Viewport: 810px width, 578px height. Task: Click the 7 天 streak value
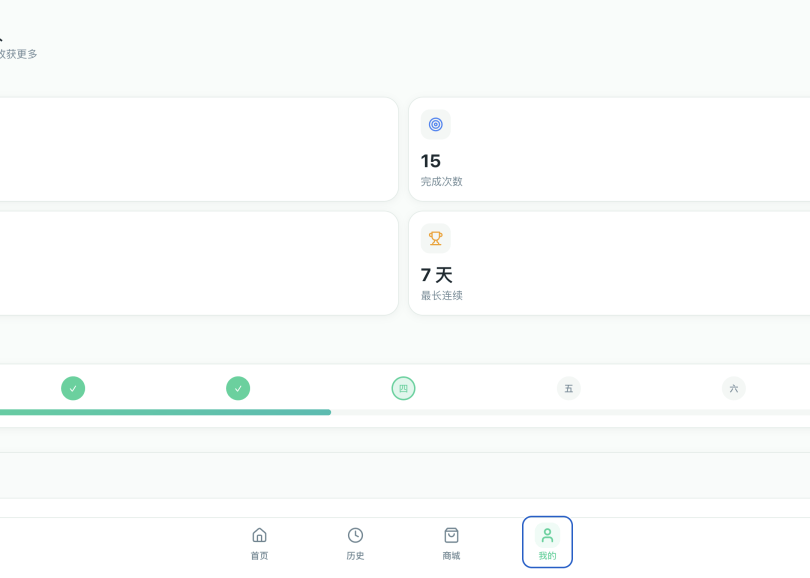(437, 275)
